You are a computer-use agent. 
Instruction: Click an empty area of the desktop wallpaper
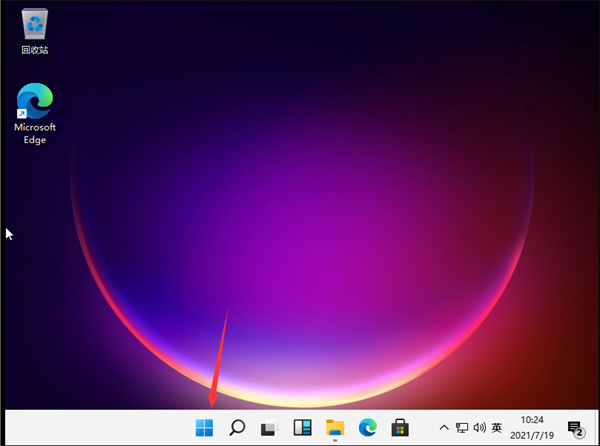pos(300,200)
